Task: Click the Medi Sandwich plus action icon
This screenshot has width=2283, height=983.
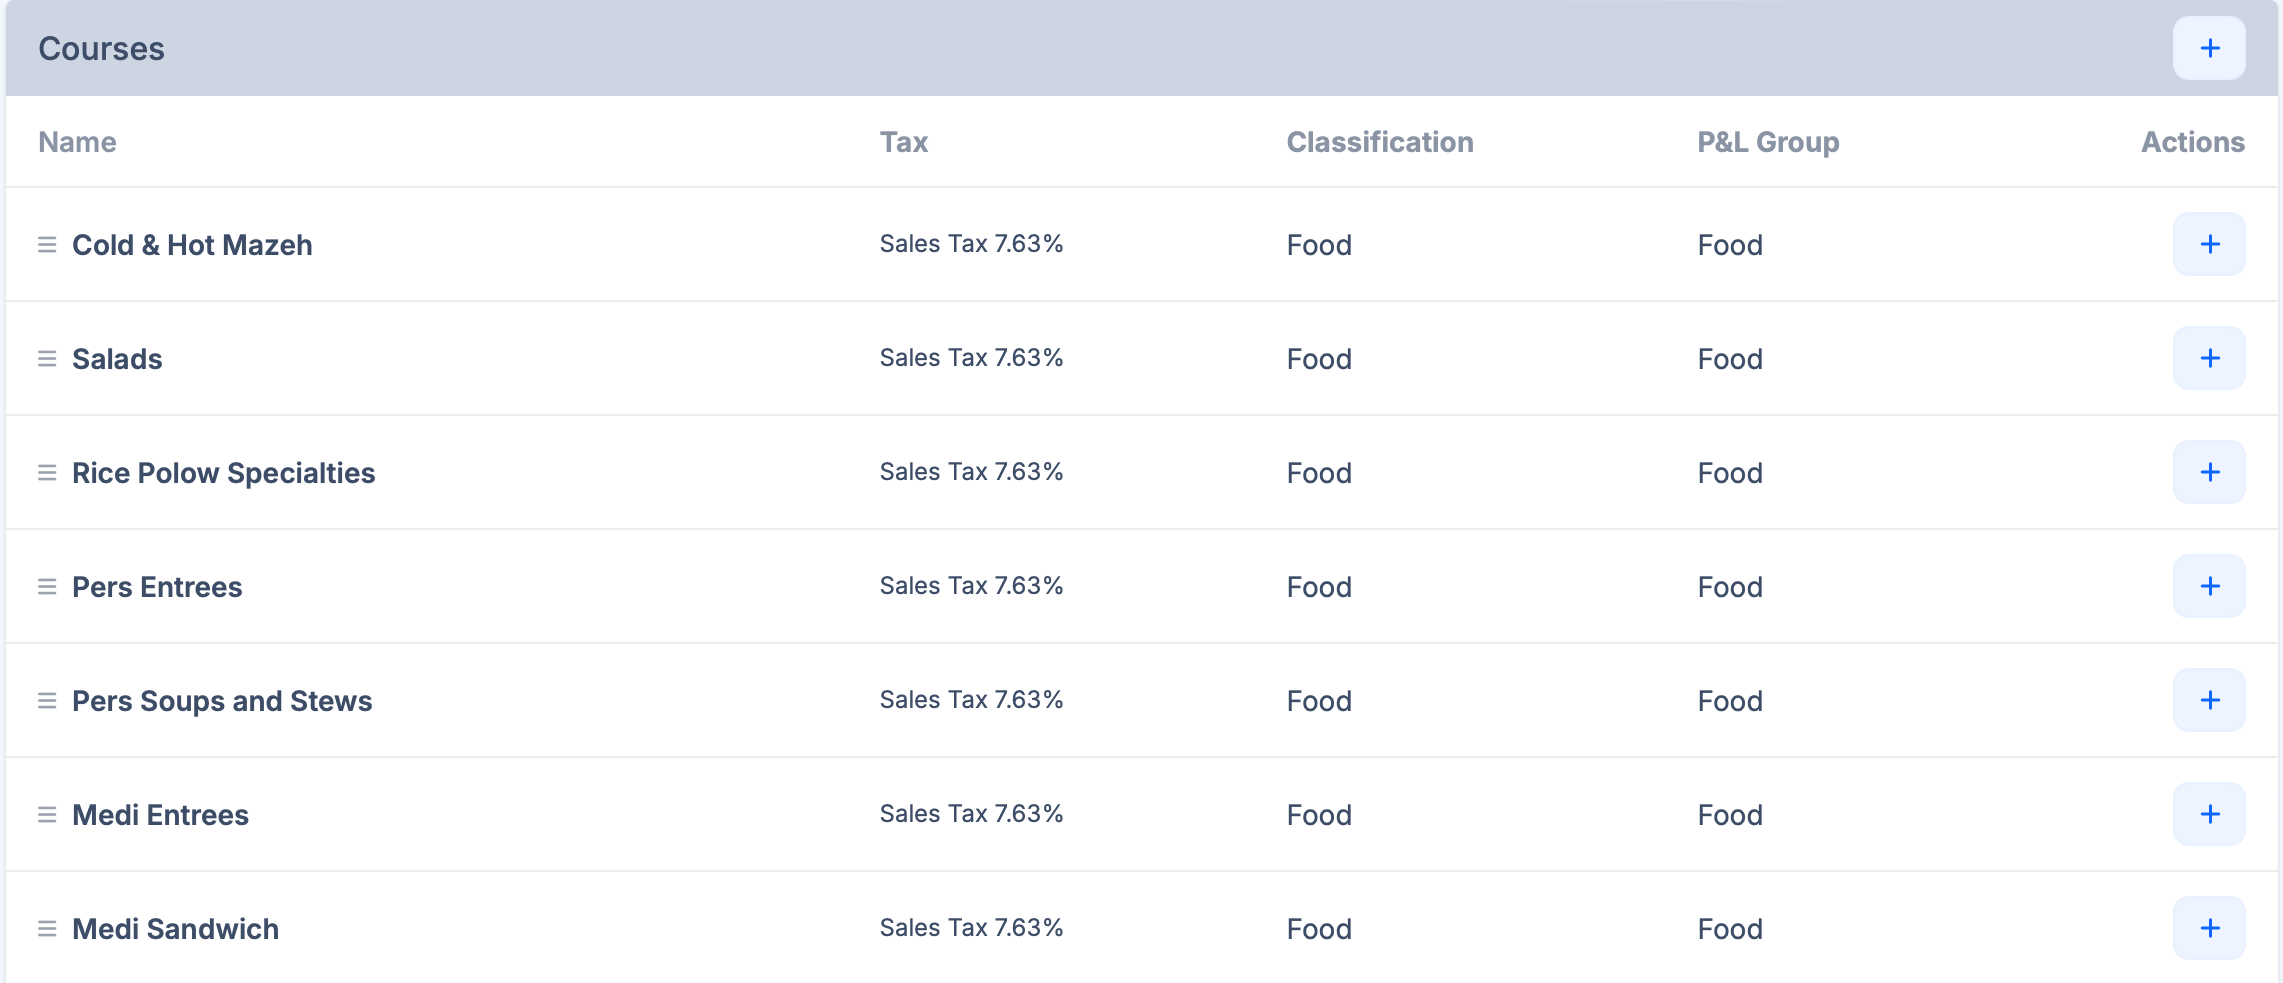Action: coord(2209,928)
